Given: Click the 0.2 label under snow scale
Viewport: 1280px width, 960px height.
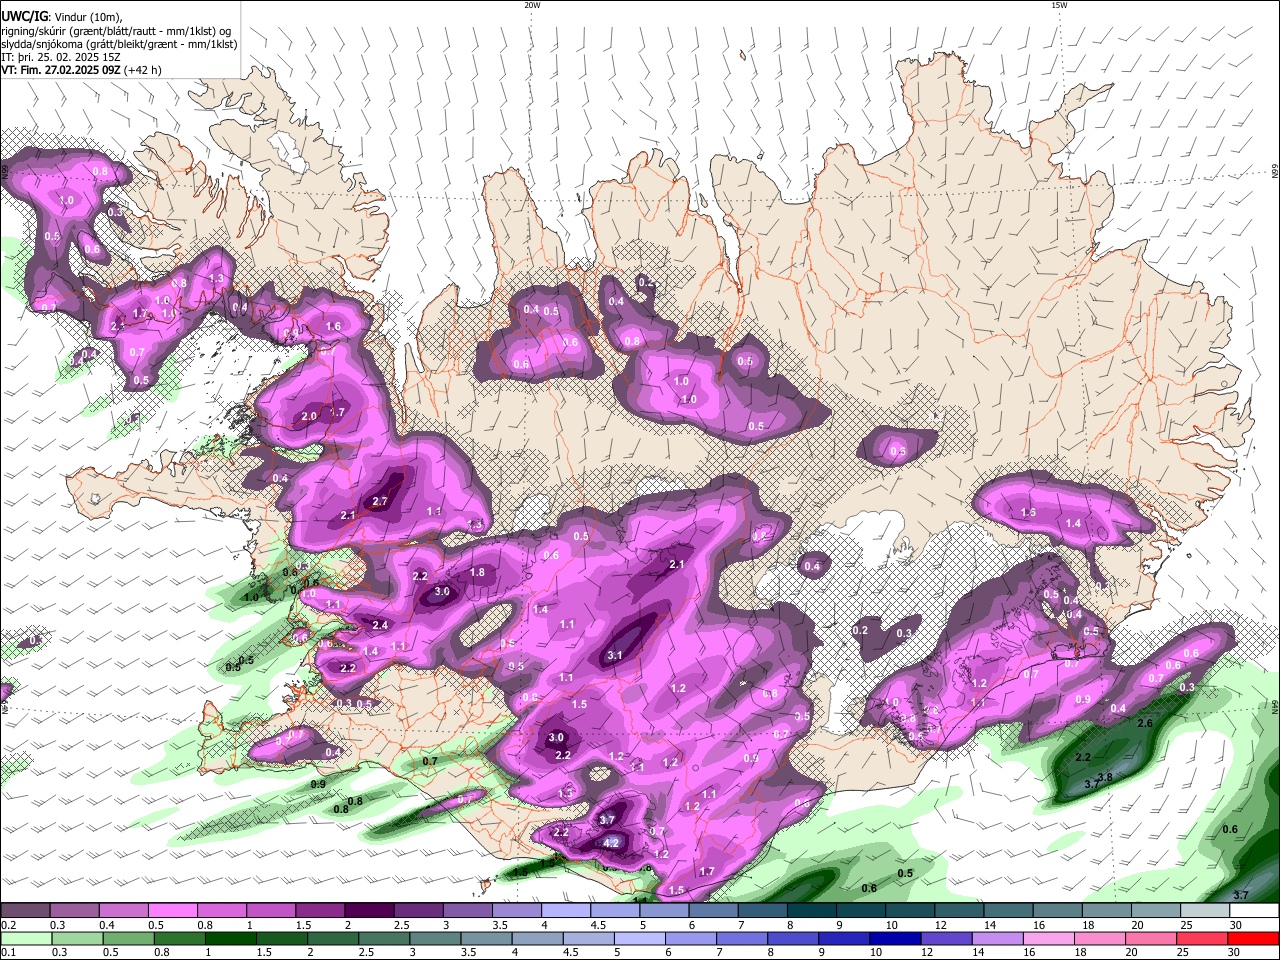Looking at the screenshot, I should (x=9, y=925).
